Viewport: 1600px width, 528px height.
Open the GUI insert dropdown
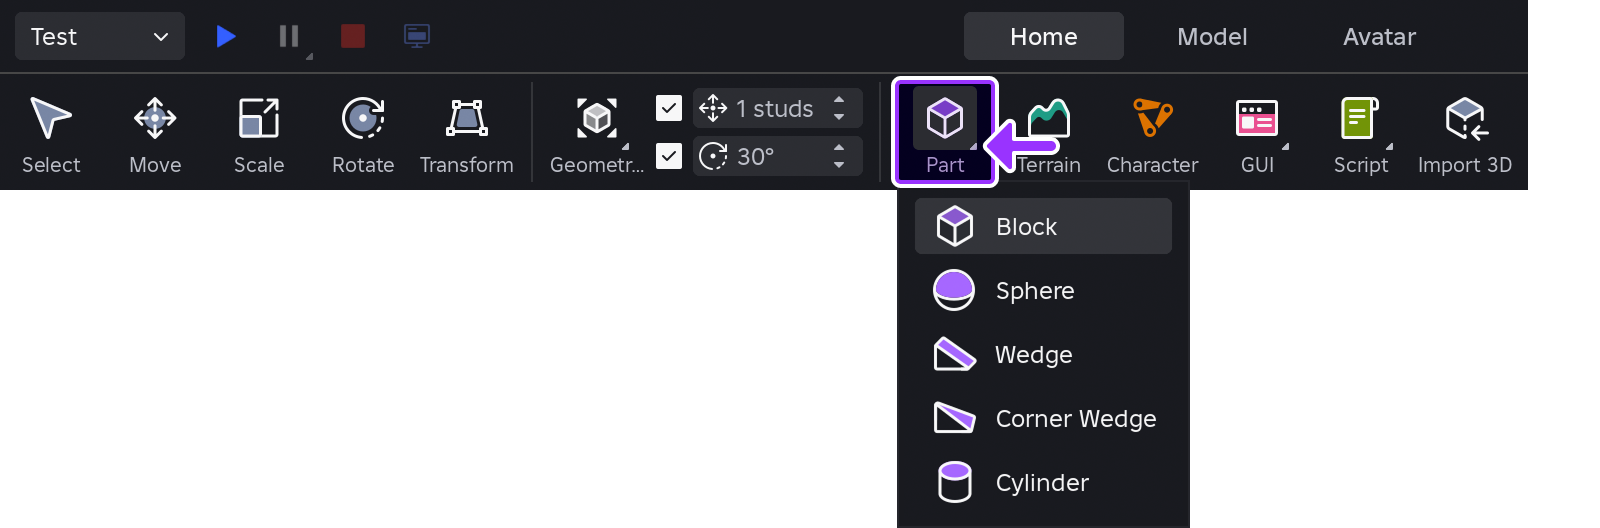tap(1285, 147)
